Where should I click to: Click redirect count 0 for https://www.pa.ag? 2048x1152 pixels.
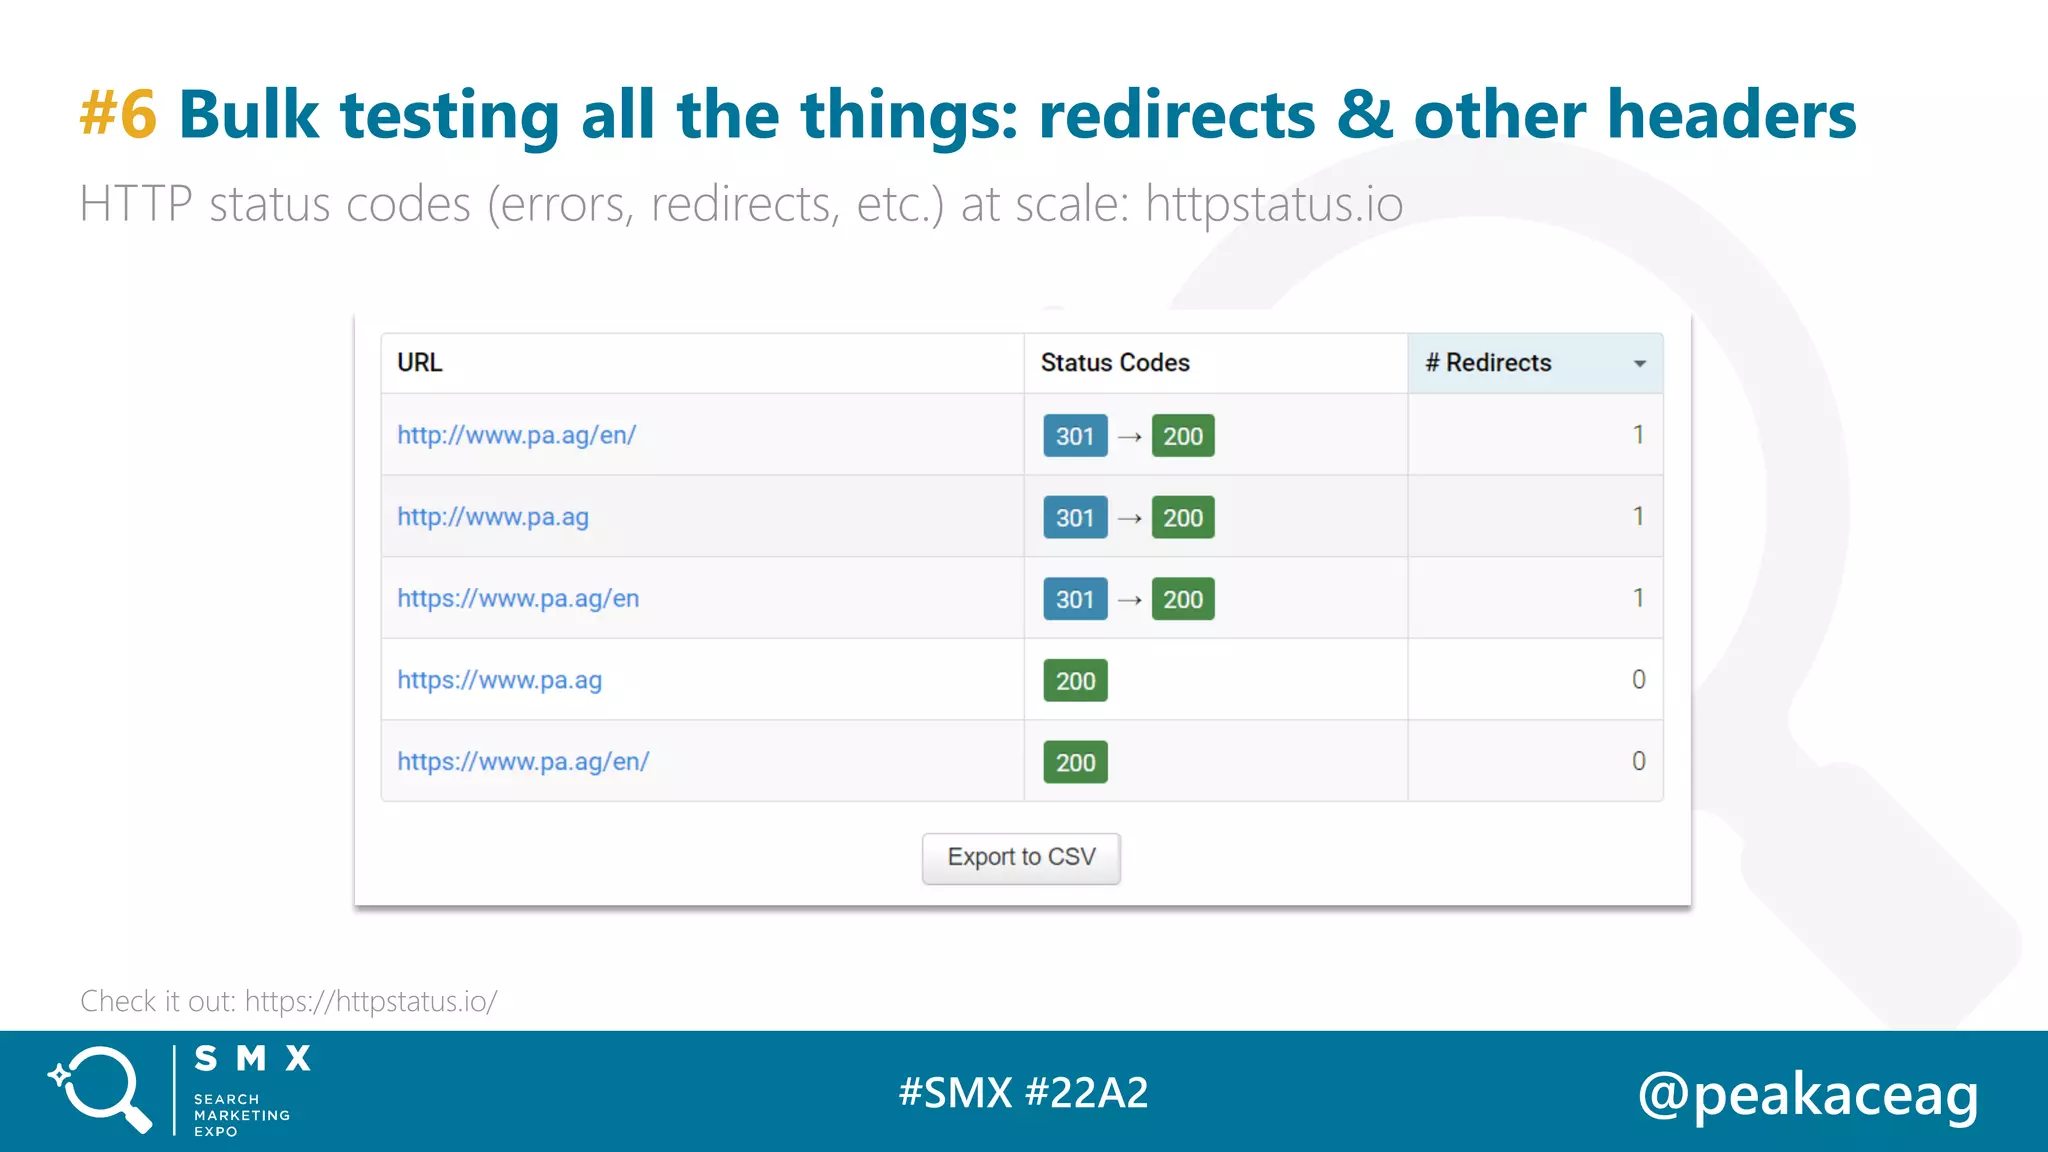[1638, 679]
